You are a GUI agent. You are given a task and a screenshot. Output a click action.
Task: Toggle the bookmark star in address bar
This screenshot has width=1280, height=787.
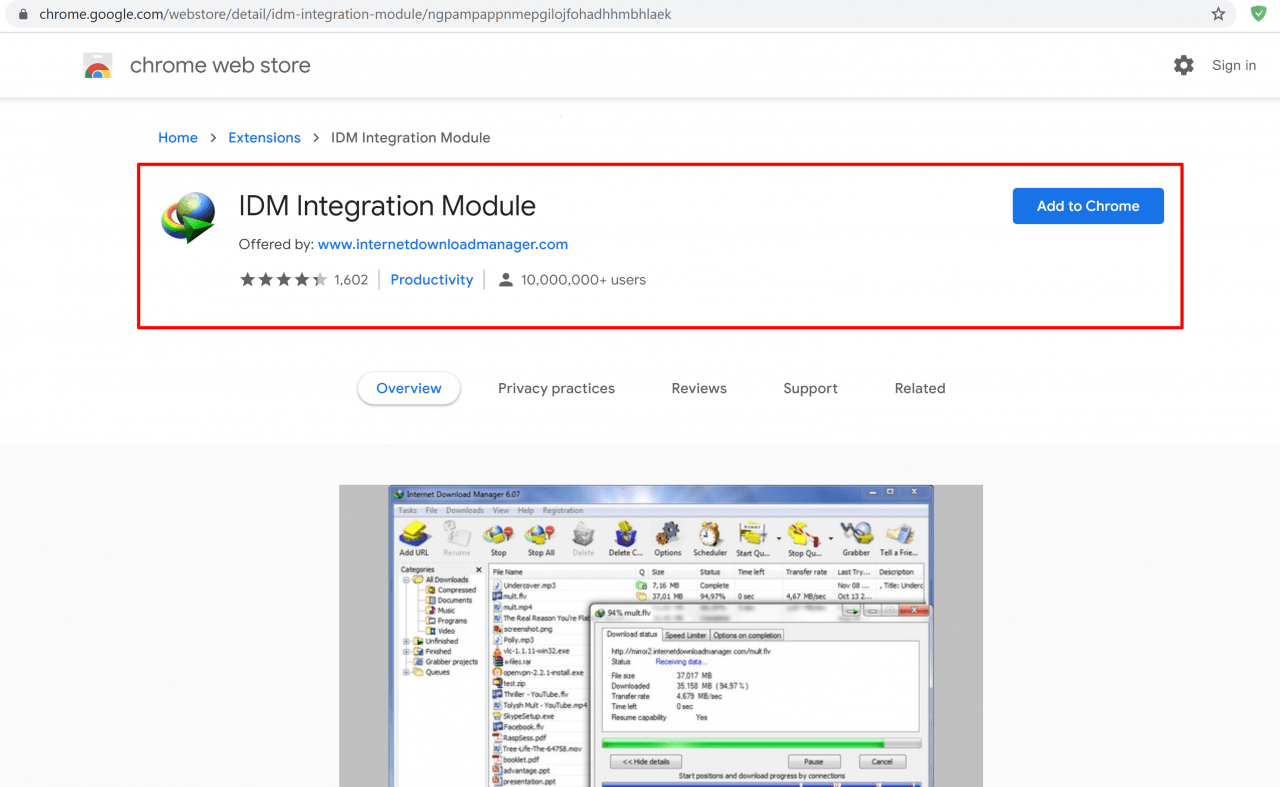click(1218, 14)
